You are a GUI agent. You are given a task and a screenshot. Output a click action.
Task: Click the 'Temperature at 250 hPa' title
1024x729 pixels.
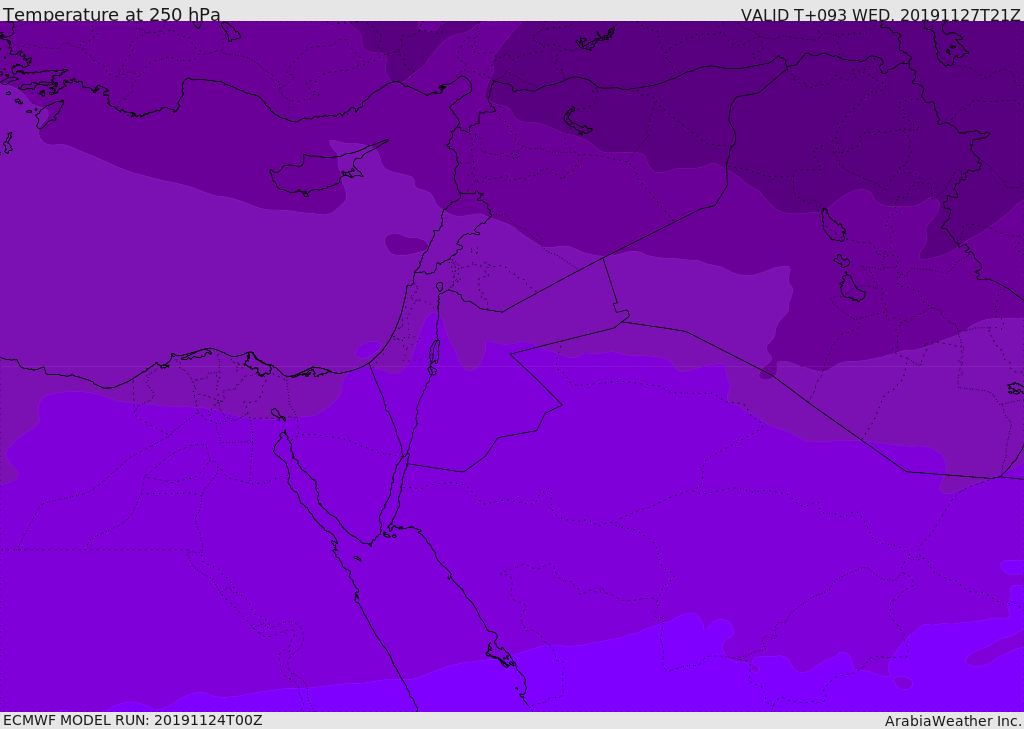click(112, 14)
